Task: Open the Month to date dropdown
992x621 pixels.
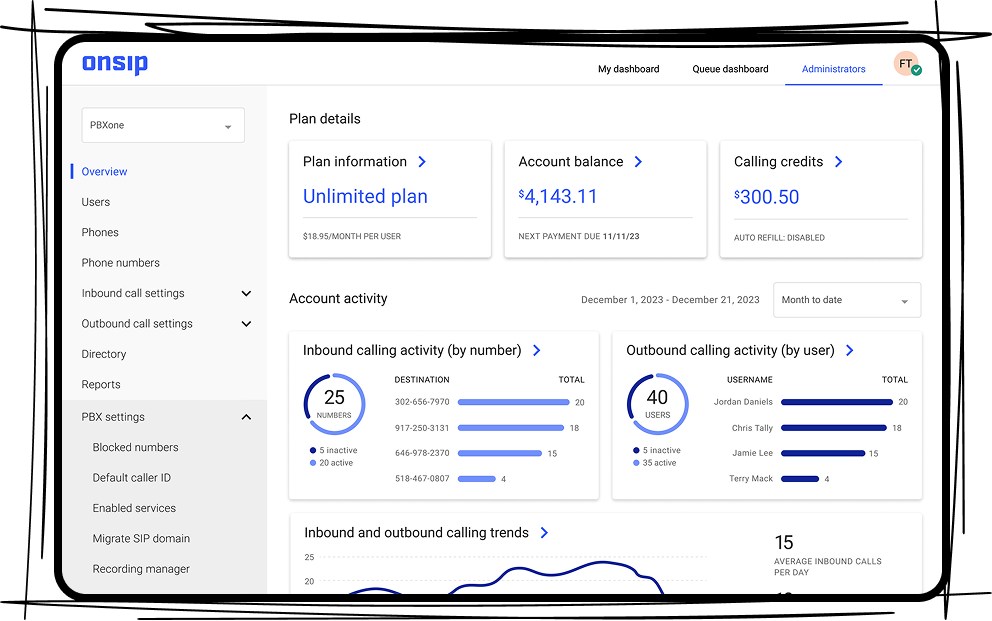Action: coord(846,300)
